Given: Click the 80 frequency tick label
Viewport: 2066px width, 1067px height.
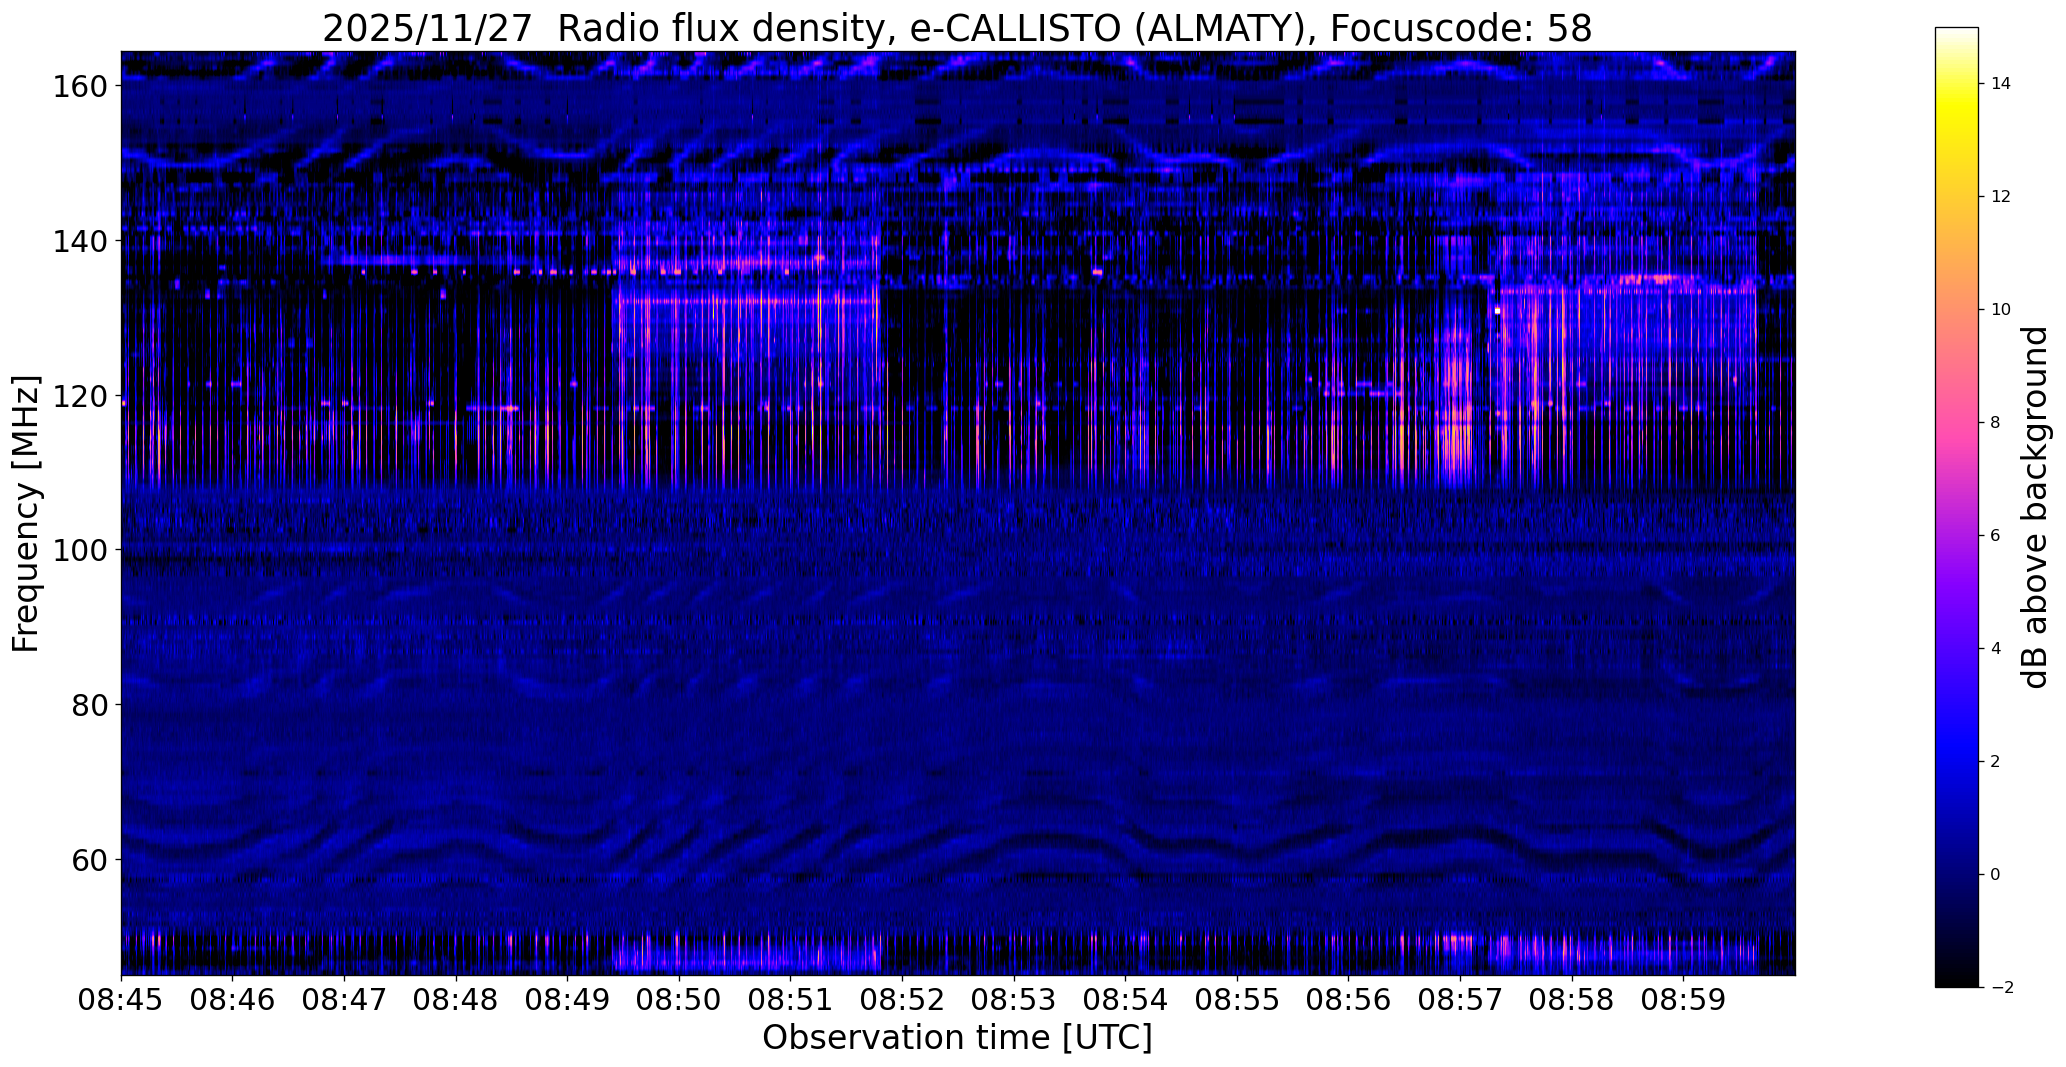Looking at the screenshot, I should point(90,705).
